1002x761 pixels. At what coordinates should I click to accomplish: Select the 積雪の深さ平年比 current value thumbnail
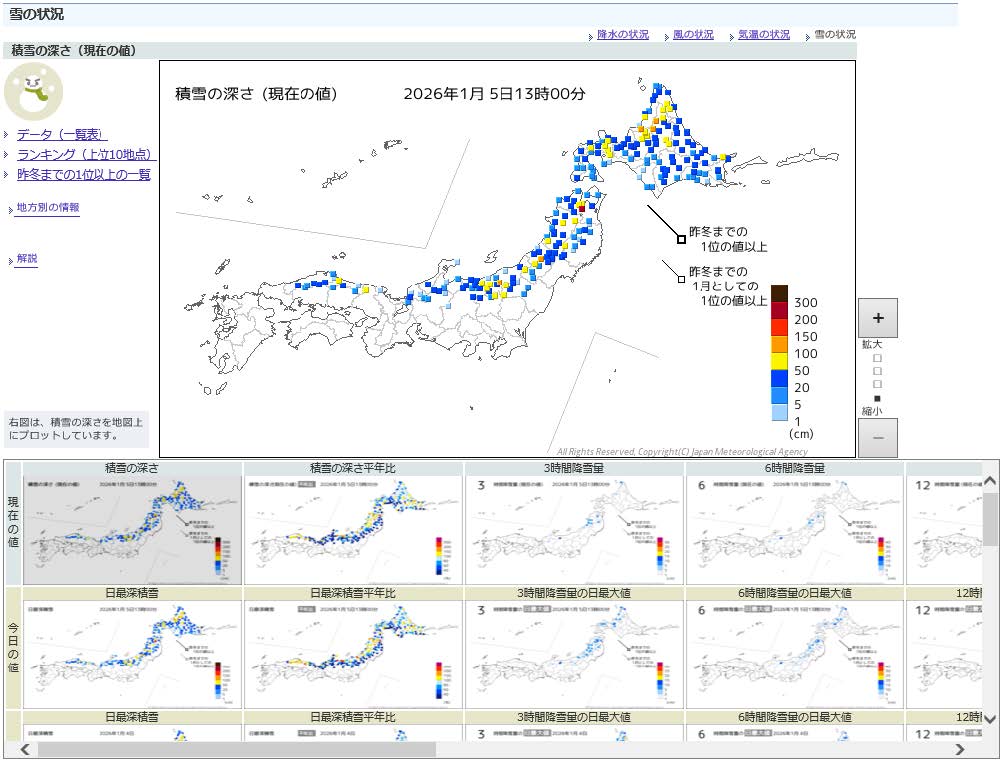(354, 527)
